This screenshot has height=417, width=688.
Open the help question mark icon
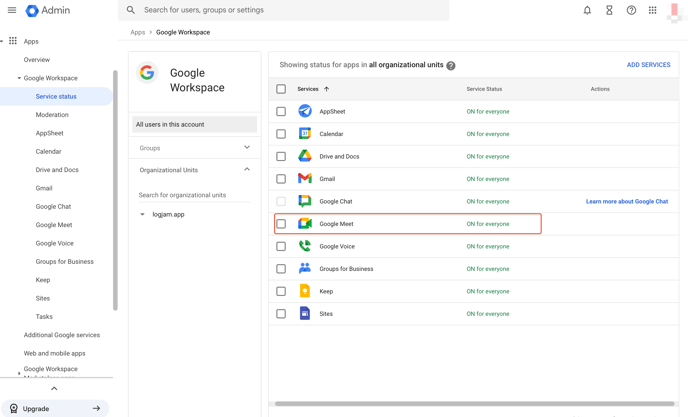(631, 10)
